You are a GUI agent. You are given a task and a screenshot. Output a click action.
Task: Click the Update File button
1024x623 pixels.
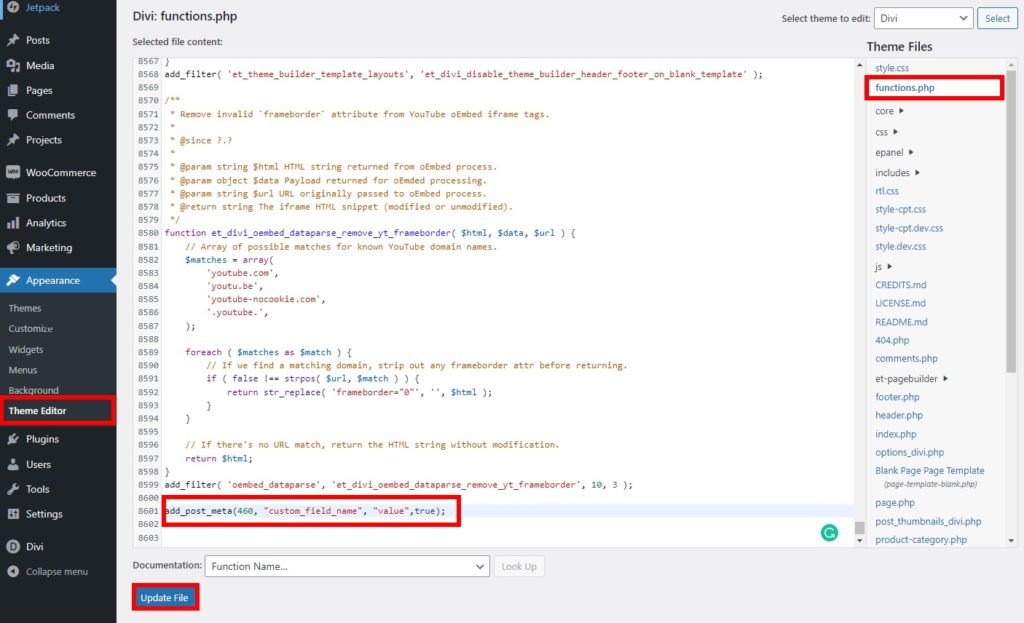coord(165,598)
